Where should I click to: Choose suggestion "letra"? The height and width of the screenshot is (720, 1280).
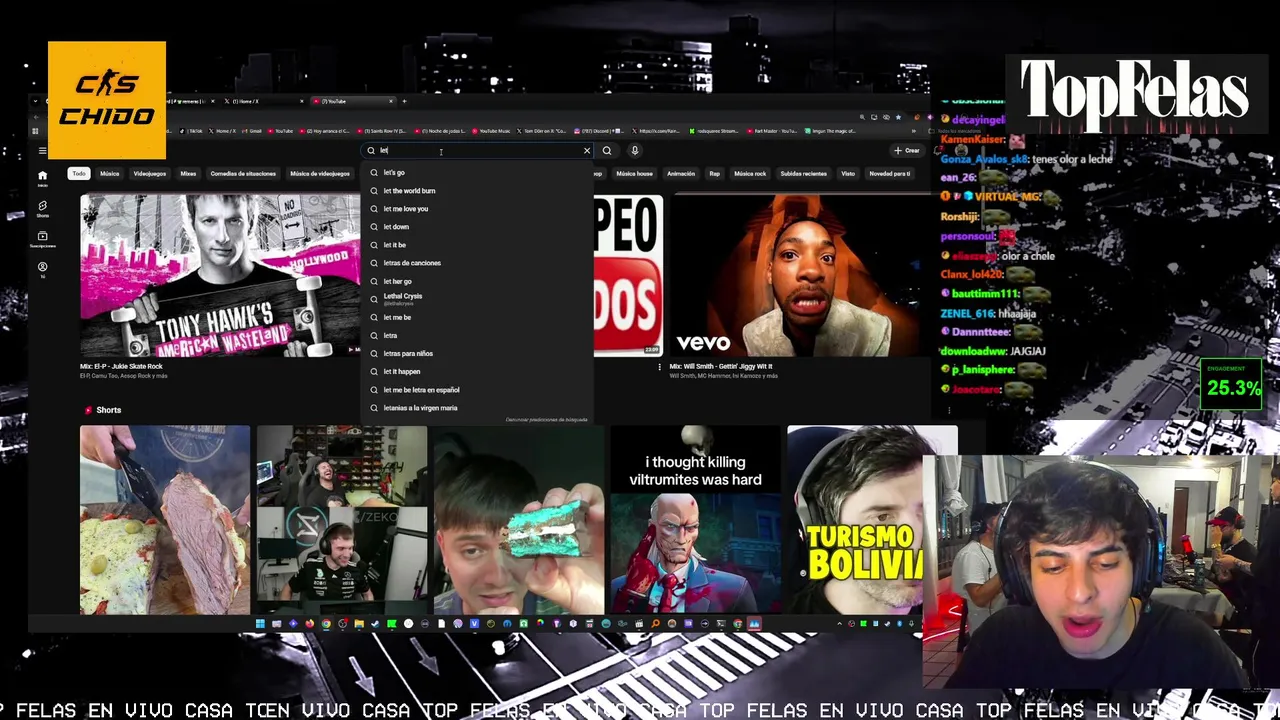[478, 336]
